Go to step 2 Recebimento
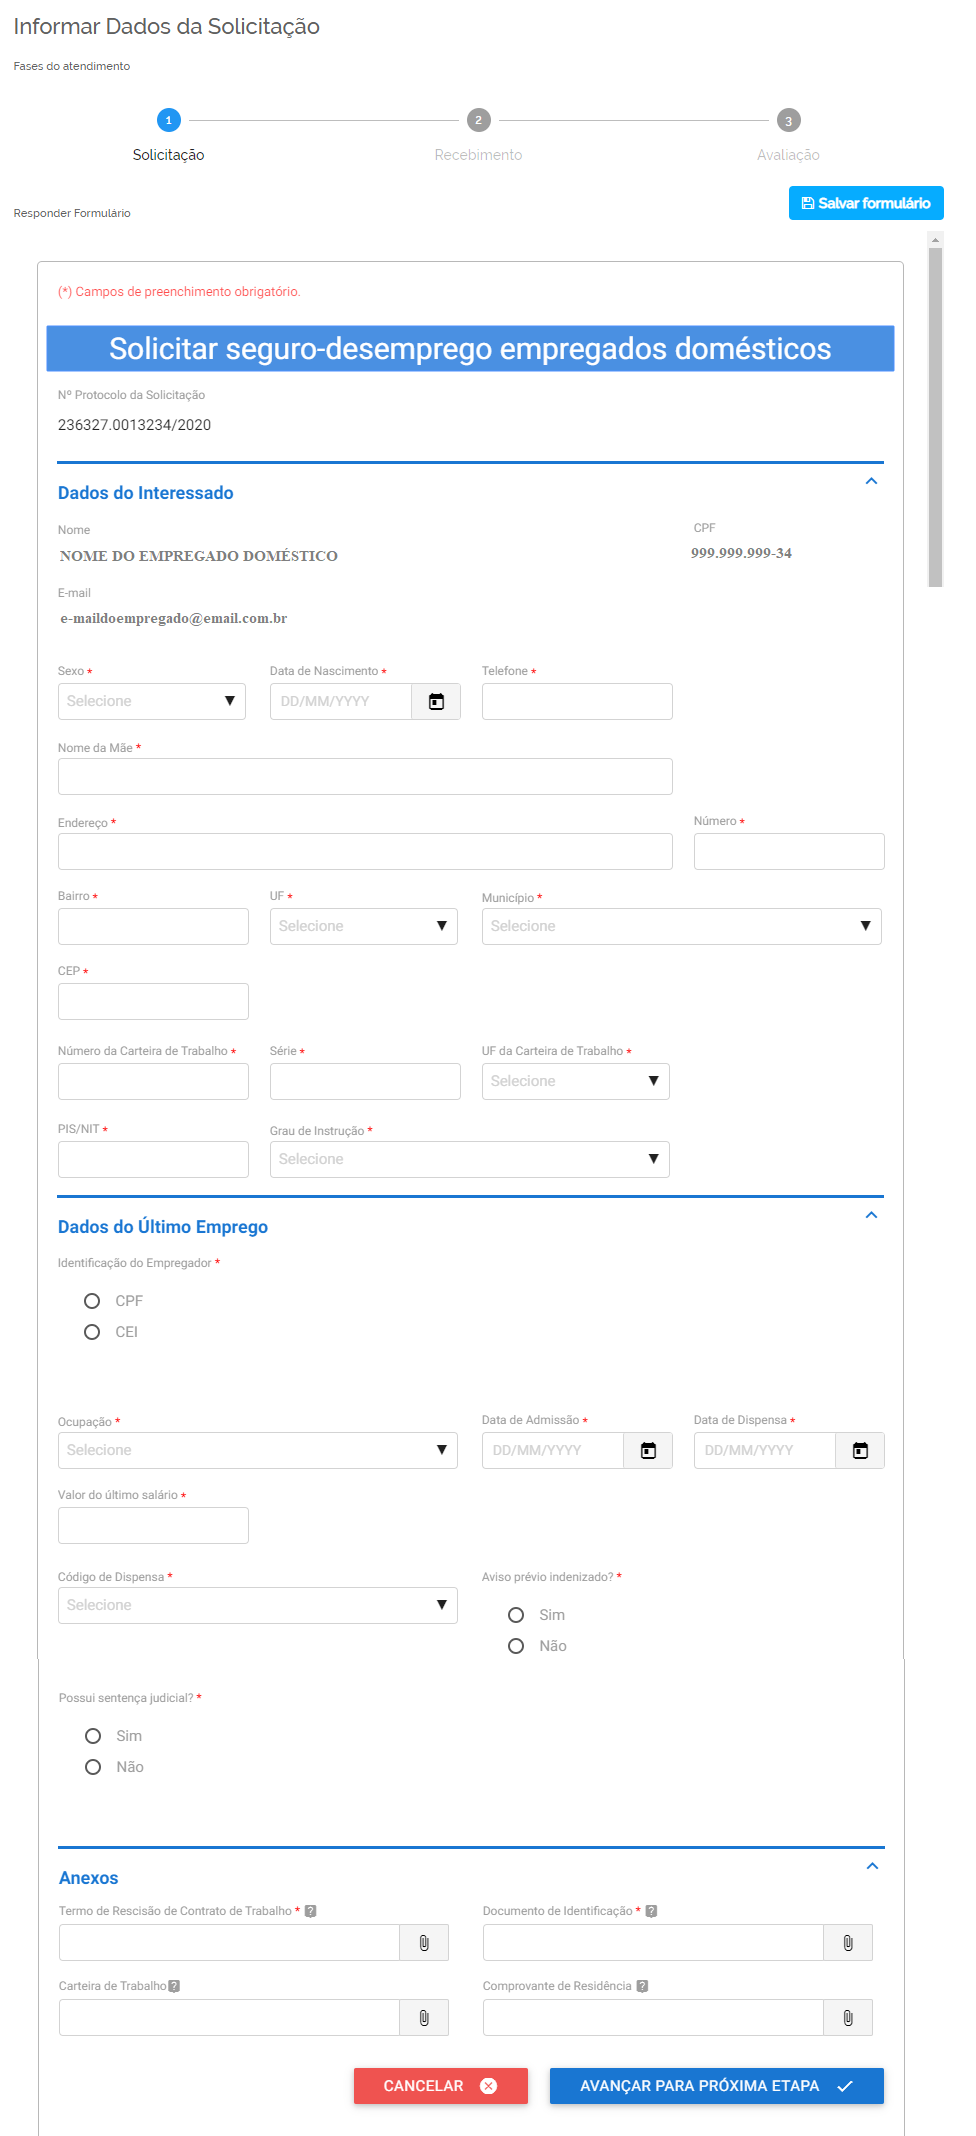This screenshot has height=2136, width=976. (478, 121)
